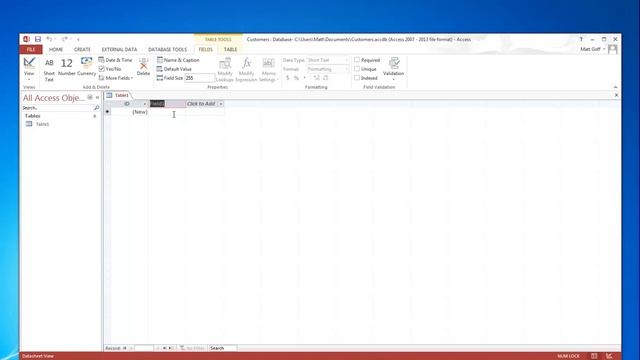Add a Currency field

click(x=86, y=67)
